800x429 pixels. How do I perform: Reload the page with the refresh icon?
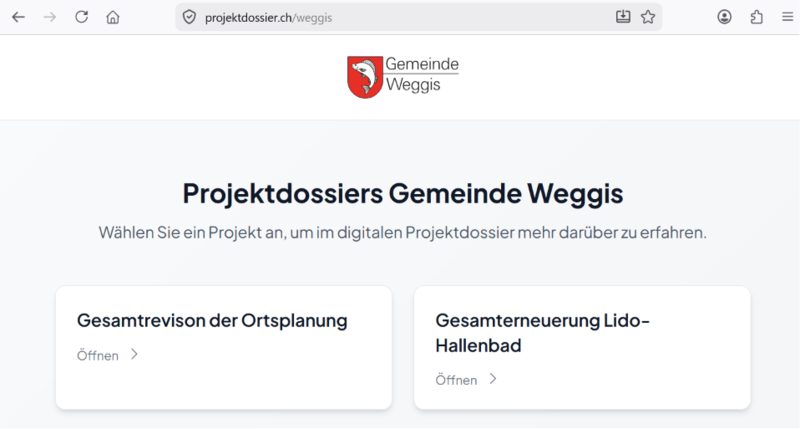[x=82, y=17]
